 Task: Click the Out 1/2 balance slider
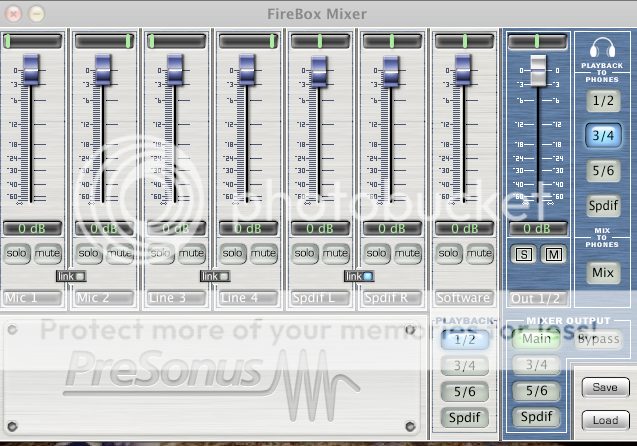(x=537, y=41)
